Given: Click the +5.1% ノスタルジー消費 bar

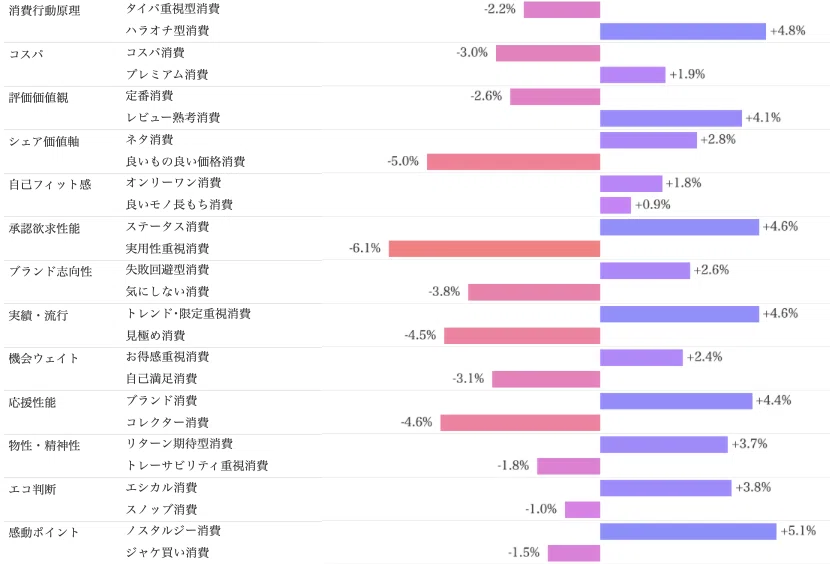Looking at the screenshot, I should [x=688, y=531].
